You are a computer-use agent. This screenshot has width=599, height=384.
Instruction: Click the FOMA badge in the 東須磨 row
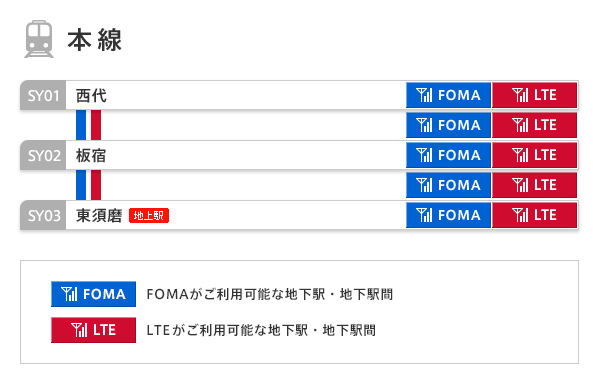point(448,215)
